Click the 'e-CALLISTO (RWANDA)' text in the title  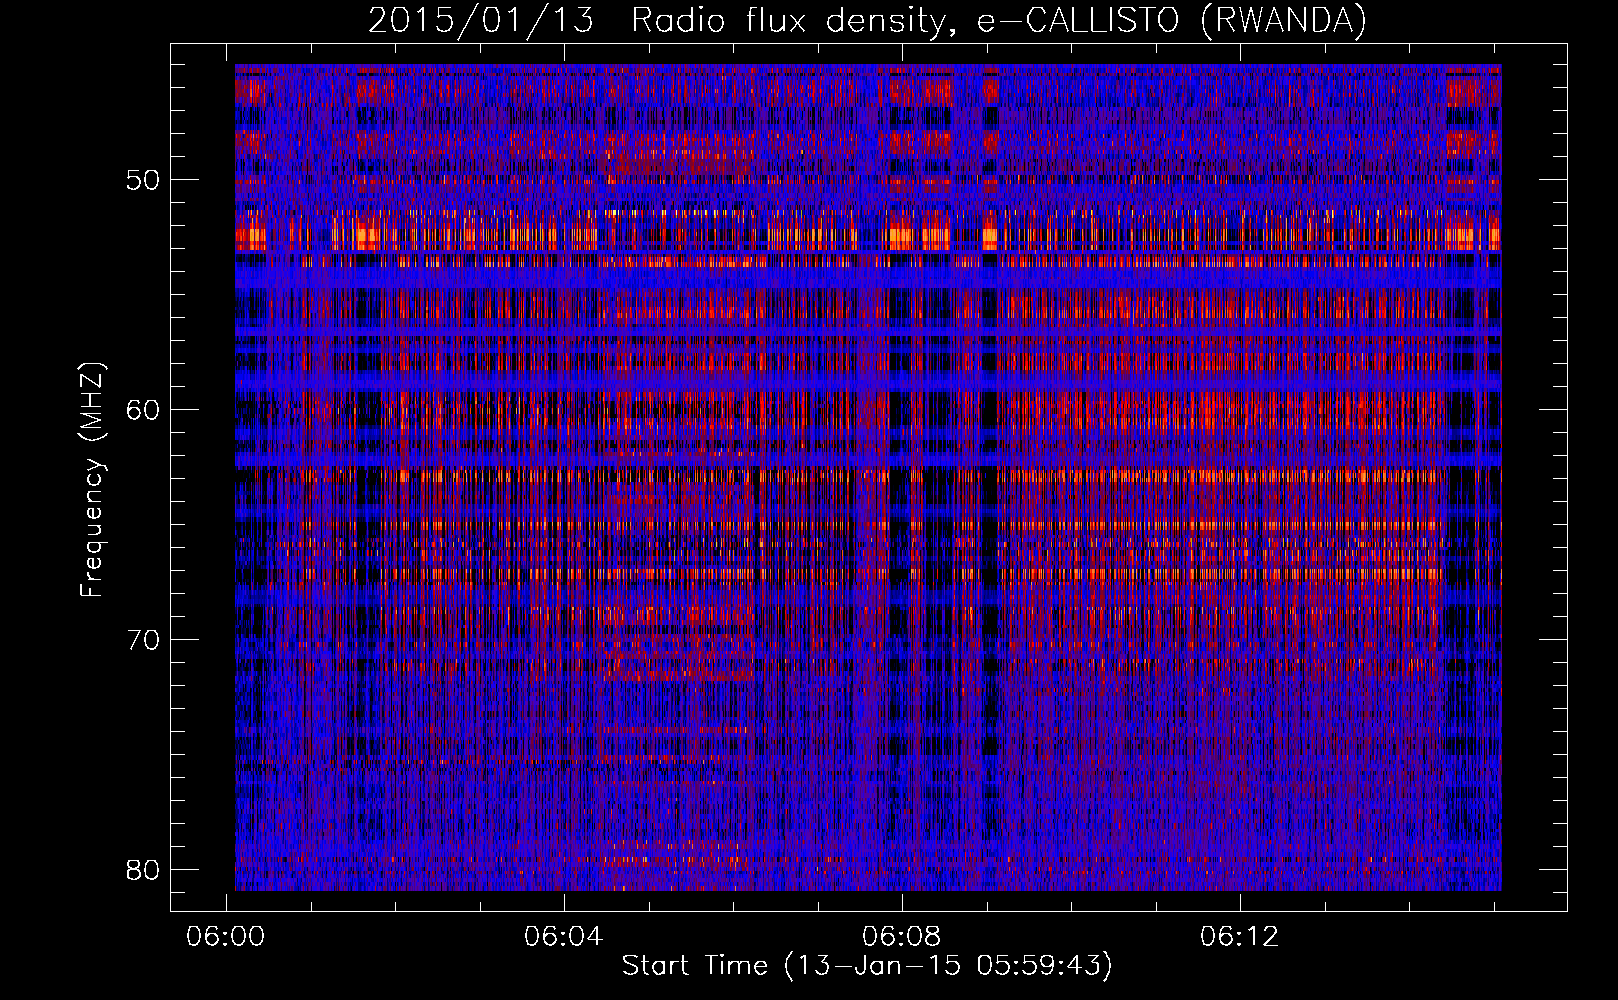click(x=1172, y=20)
